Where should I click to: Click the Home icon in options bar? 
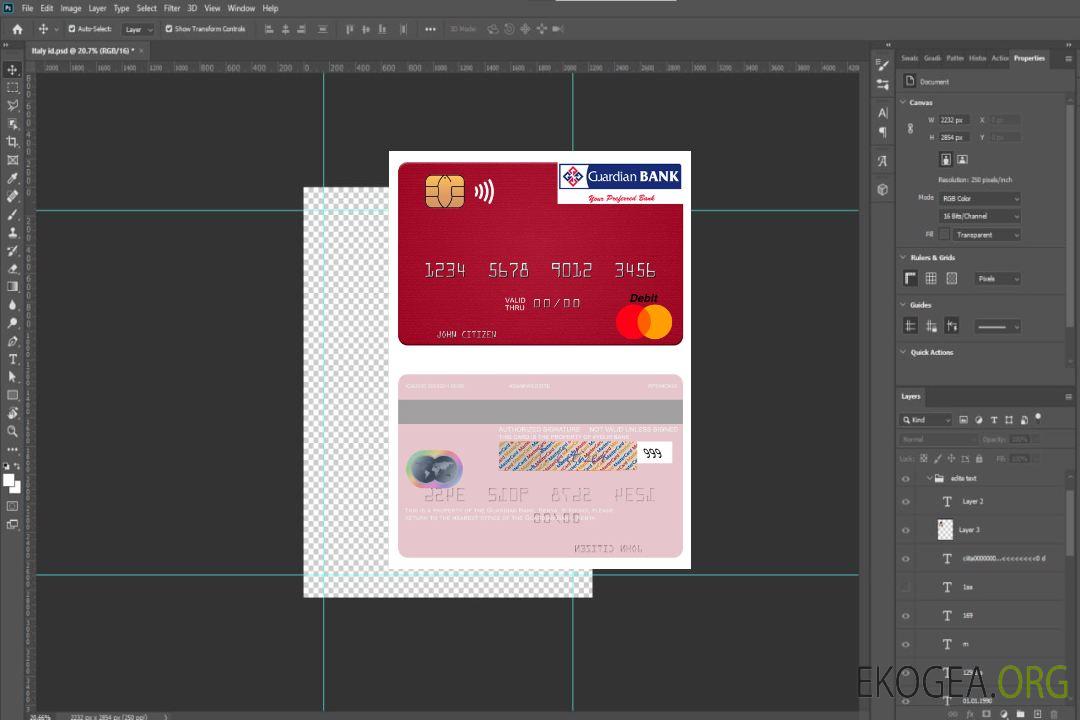click(17, 29)
